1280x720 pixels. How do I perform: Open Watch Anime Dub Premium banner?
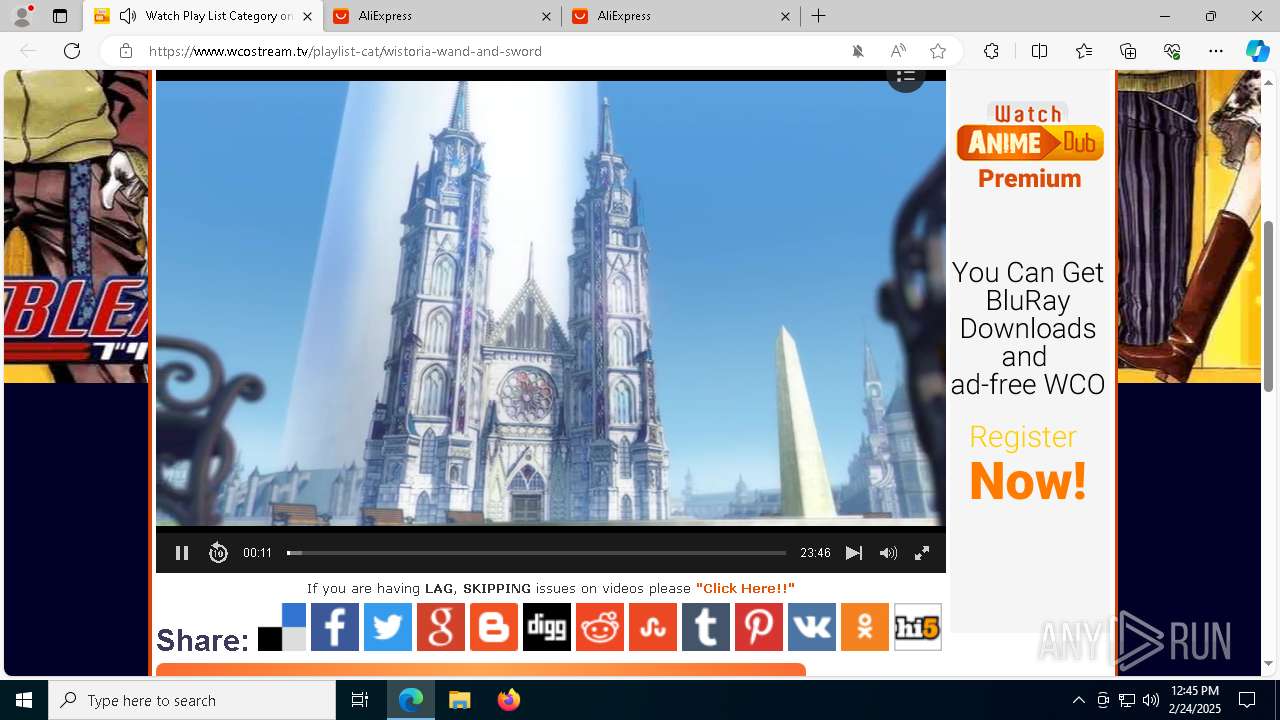coord(1029,146)
